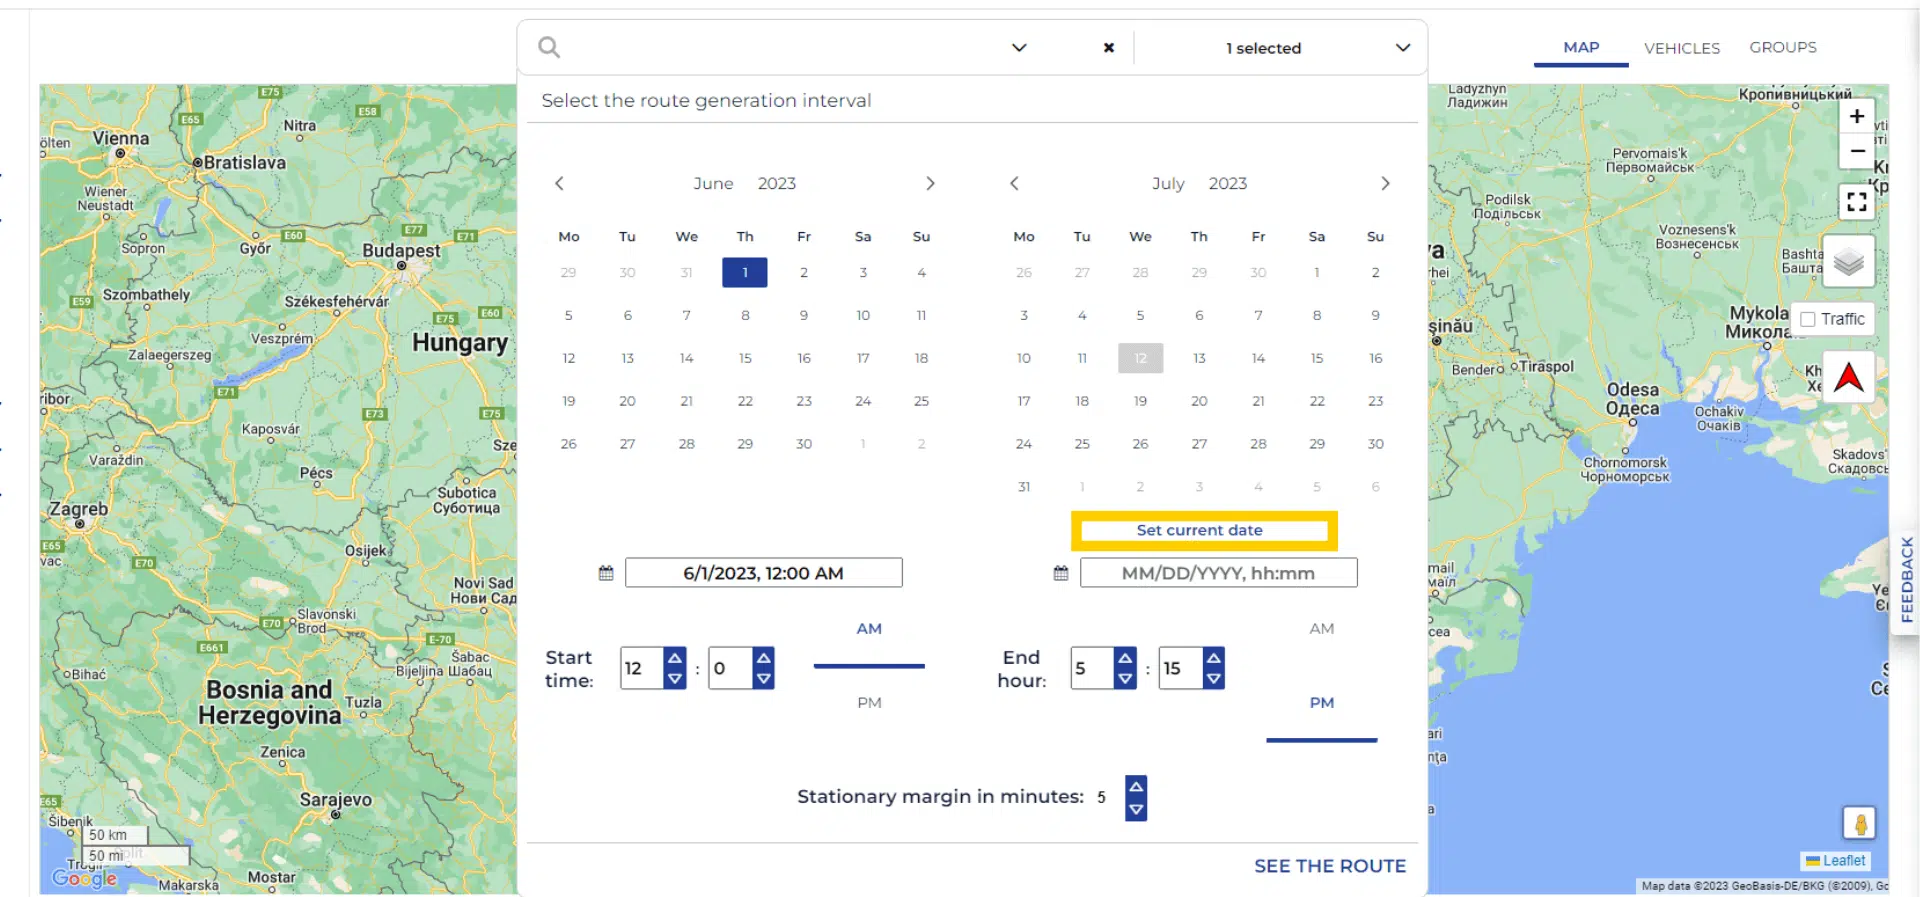This screenshot has height=897, width=1920.
Task: Switch to the VEHICLES tab
Action: point(1682,48)
